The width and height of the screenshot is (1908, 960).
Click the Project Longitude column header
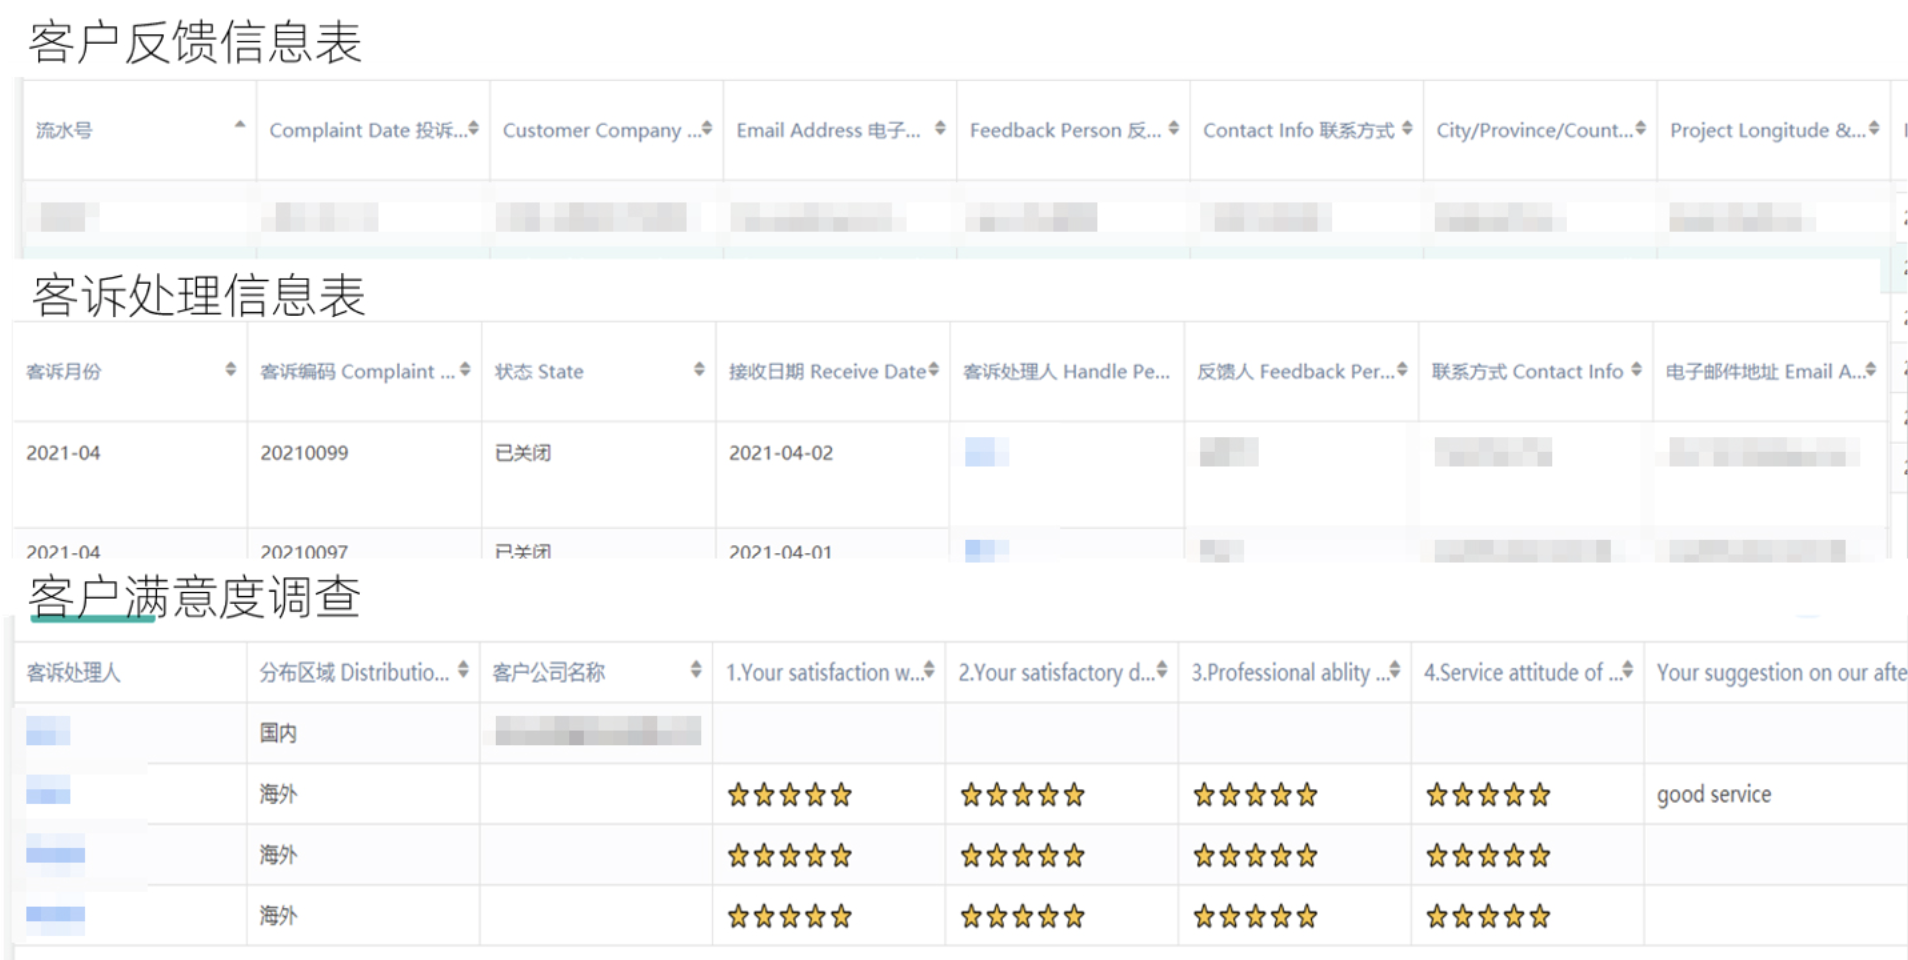point(1773,130)
